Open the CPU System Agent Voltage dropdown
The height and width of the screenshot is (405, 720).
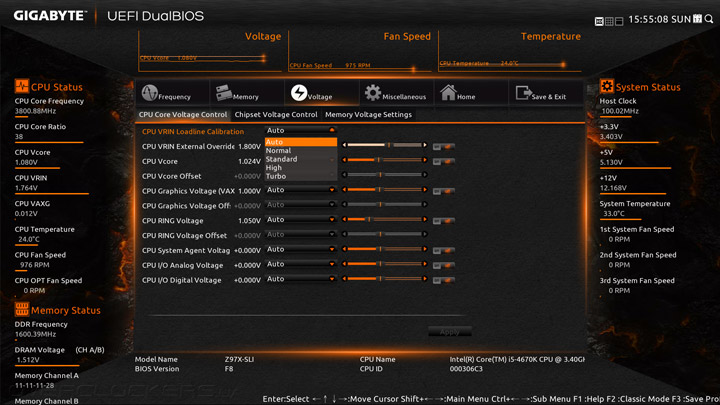[x=301, y=249]
